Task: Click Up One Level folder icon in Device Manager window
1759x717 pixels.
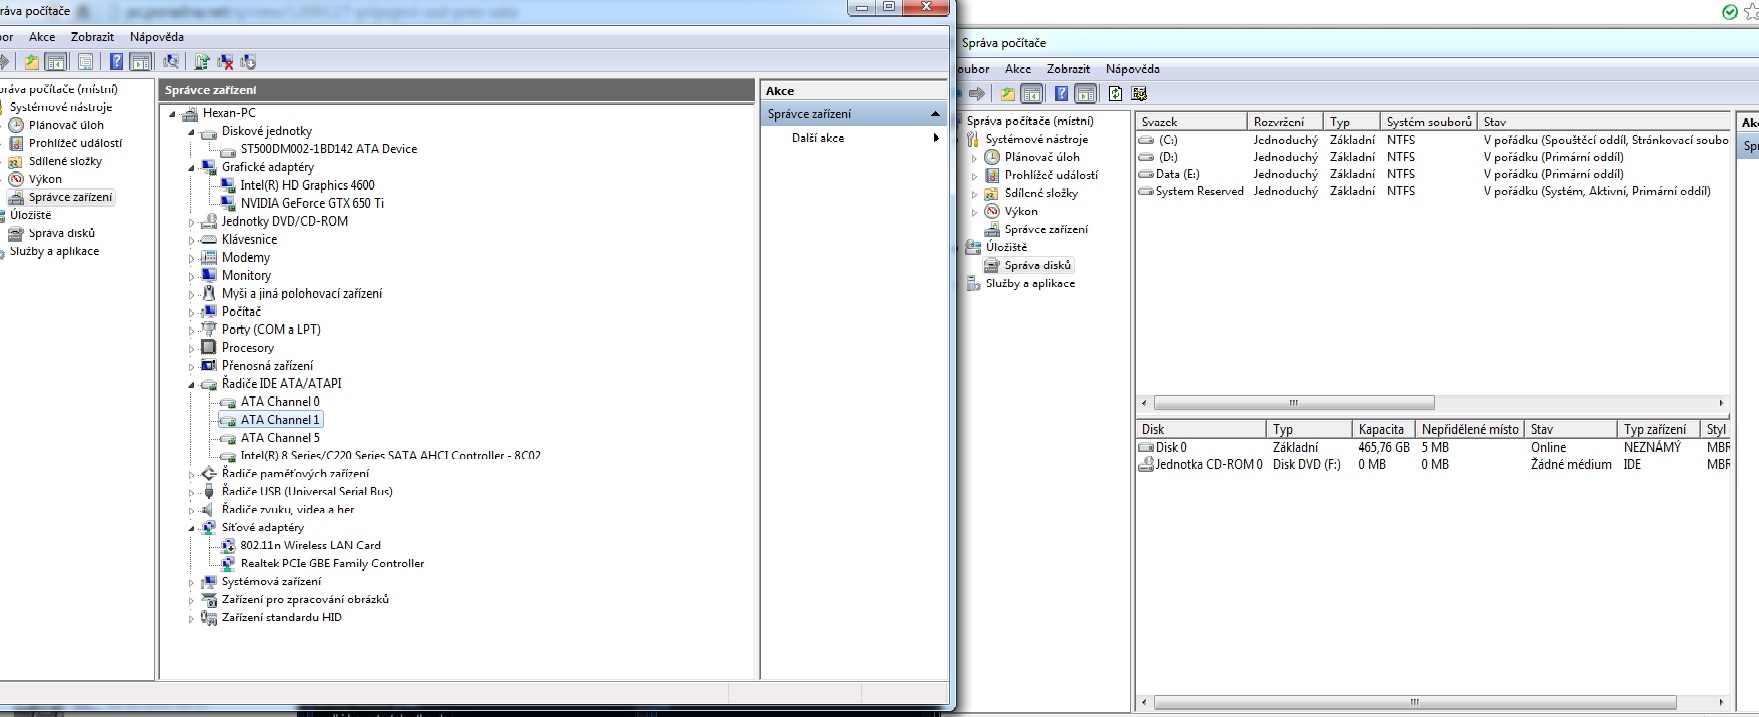Action: (32, 62)
